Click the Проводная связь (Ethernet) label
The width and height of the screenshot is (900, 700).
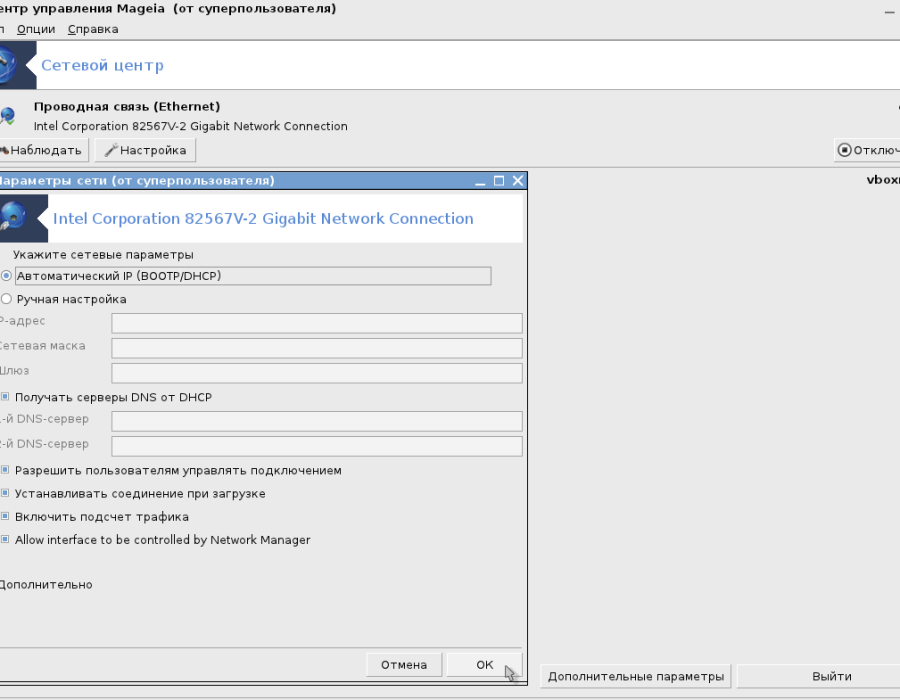pyautogui.click(x=127, y=107)
